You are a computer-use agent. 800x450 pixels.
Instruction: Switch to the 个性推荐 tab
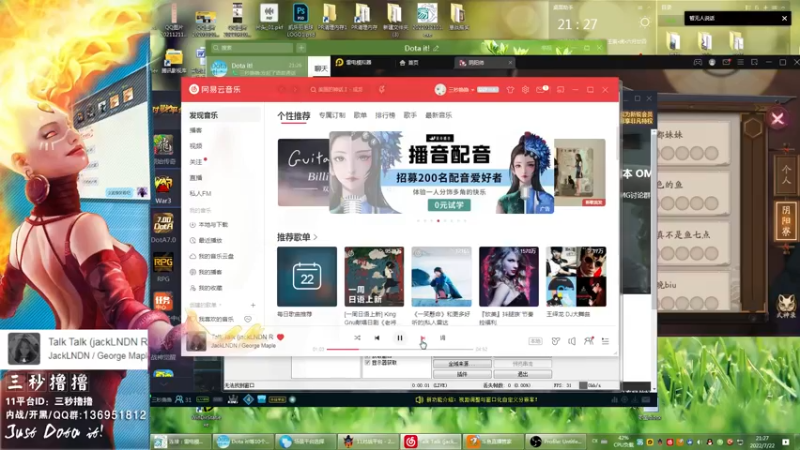point(294,116)
